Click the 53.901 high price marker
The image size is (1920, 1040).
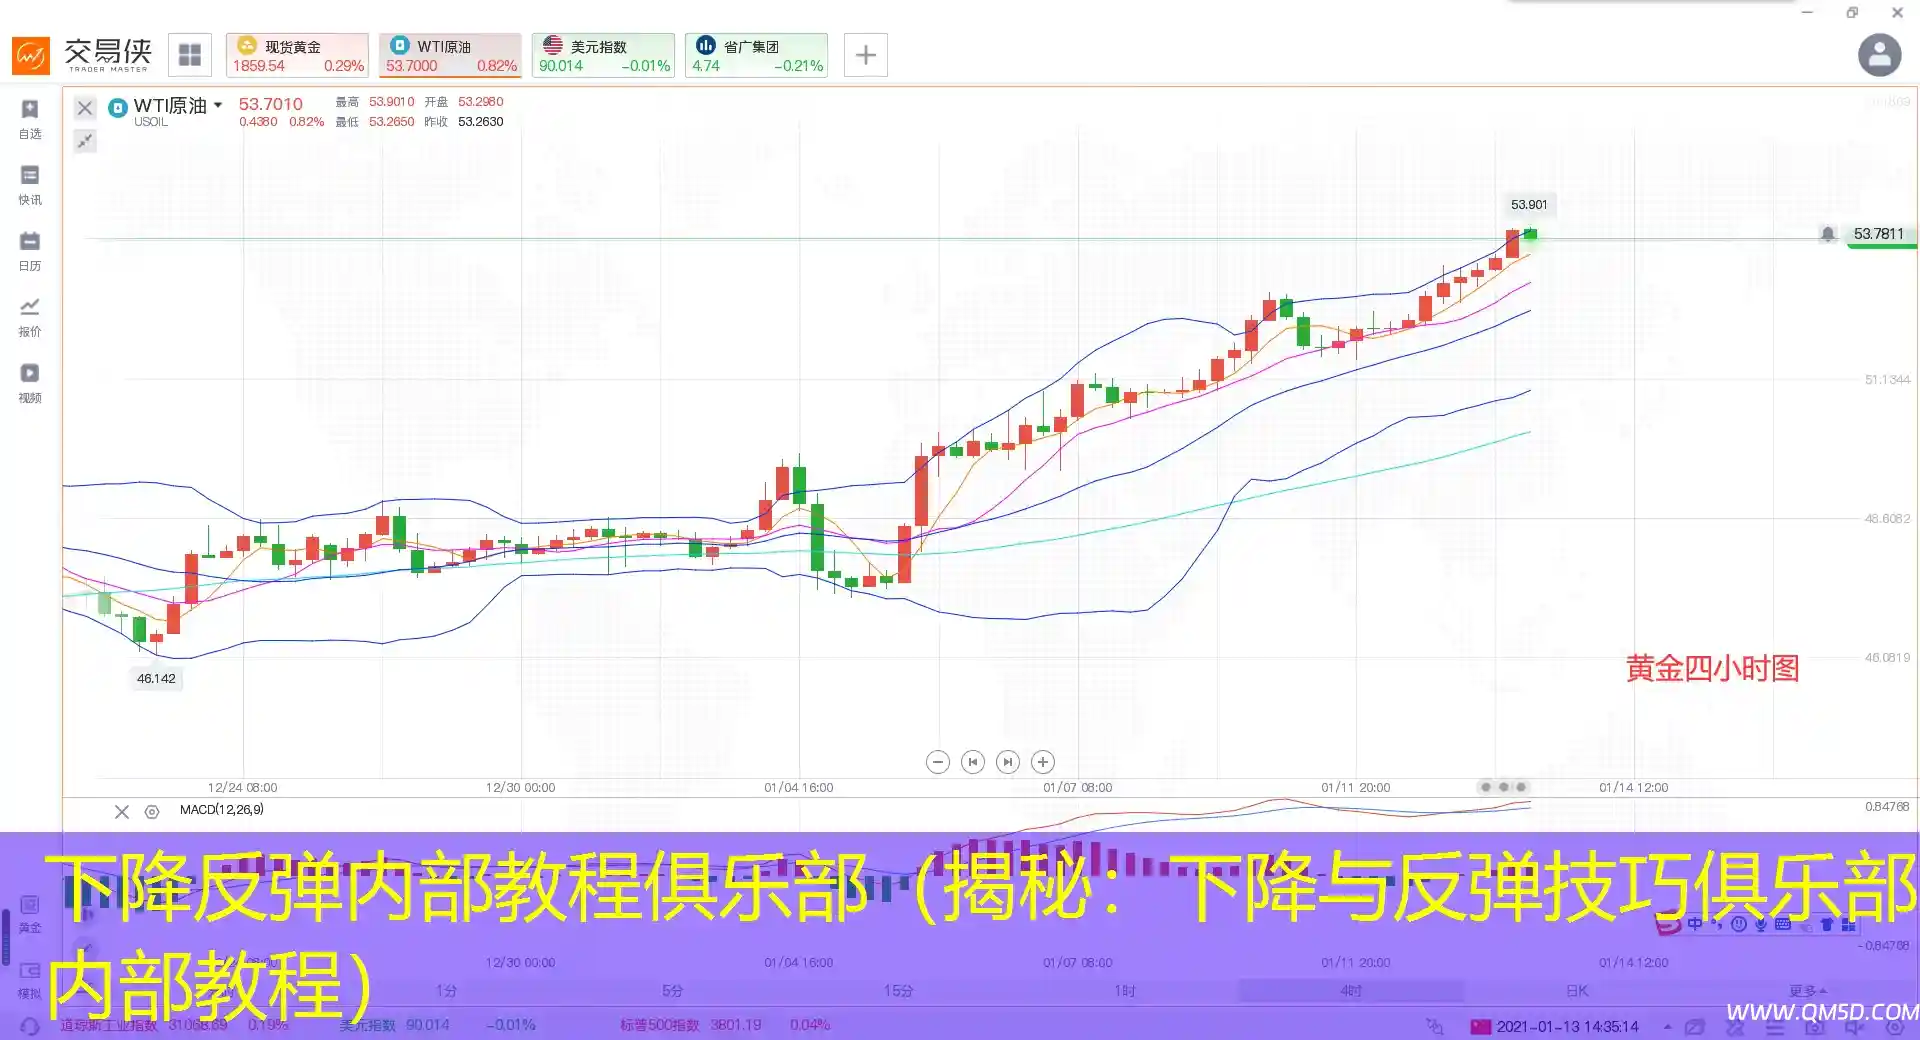[1529, 205]
